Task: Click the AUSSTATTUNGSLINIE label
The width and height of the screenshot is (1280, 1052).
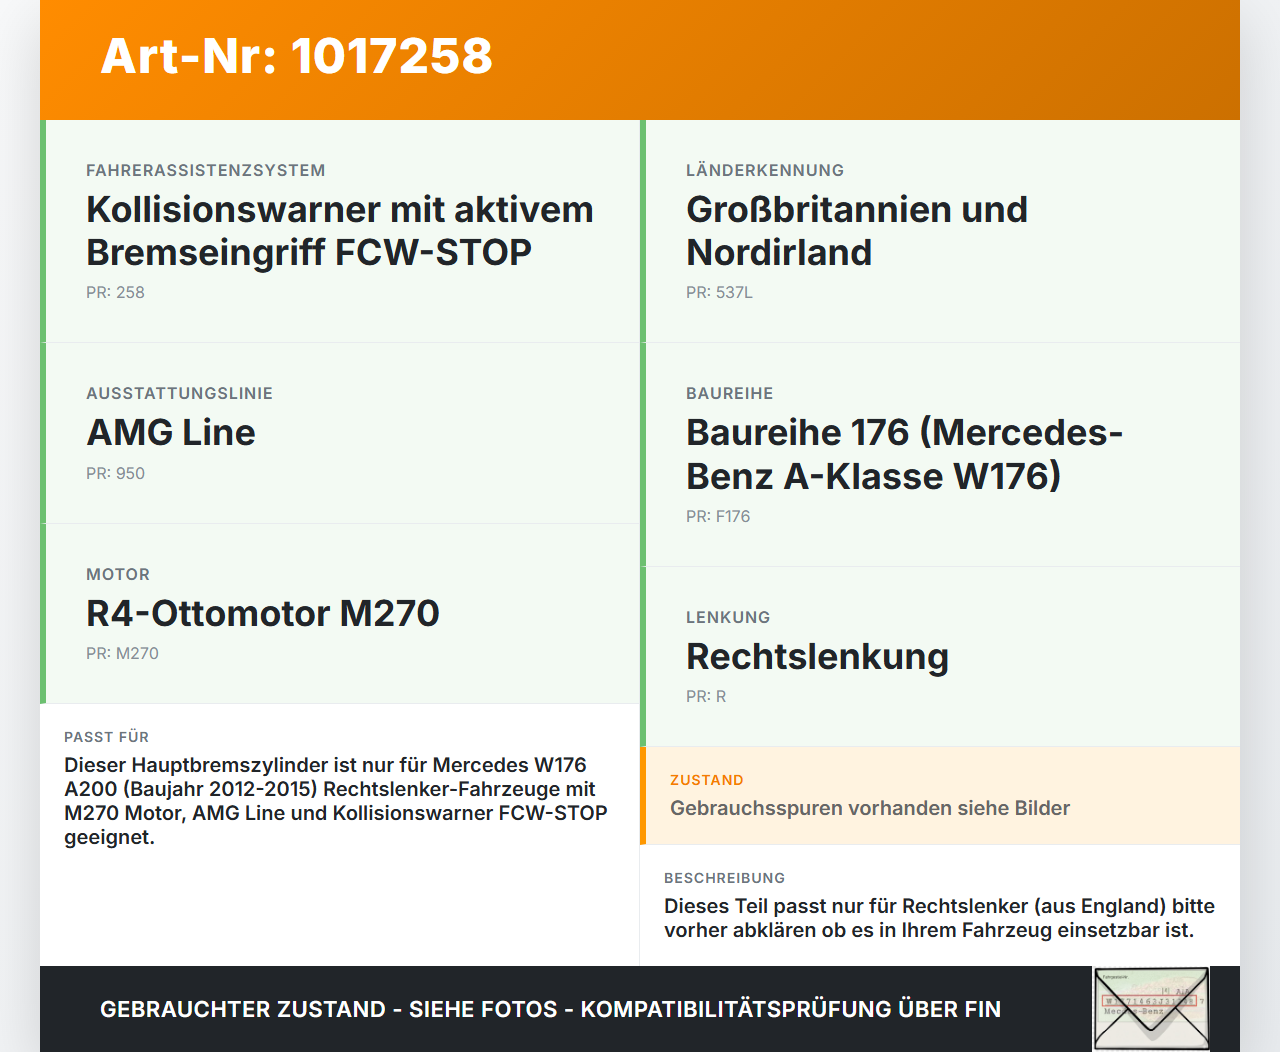Action: [180, 393]
